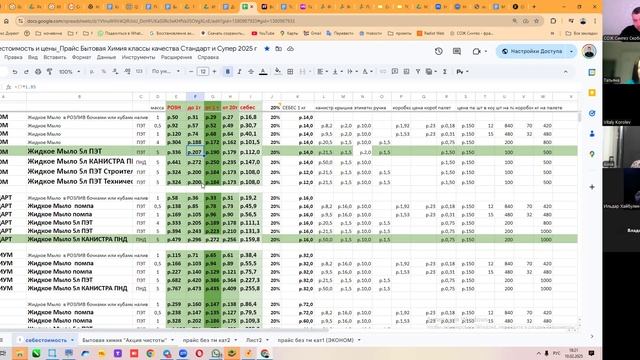Screen dimensions: 640x360
Task: Open the Данные menu
Action: click(106, 58)
